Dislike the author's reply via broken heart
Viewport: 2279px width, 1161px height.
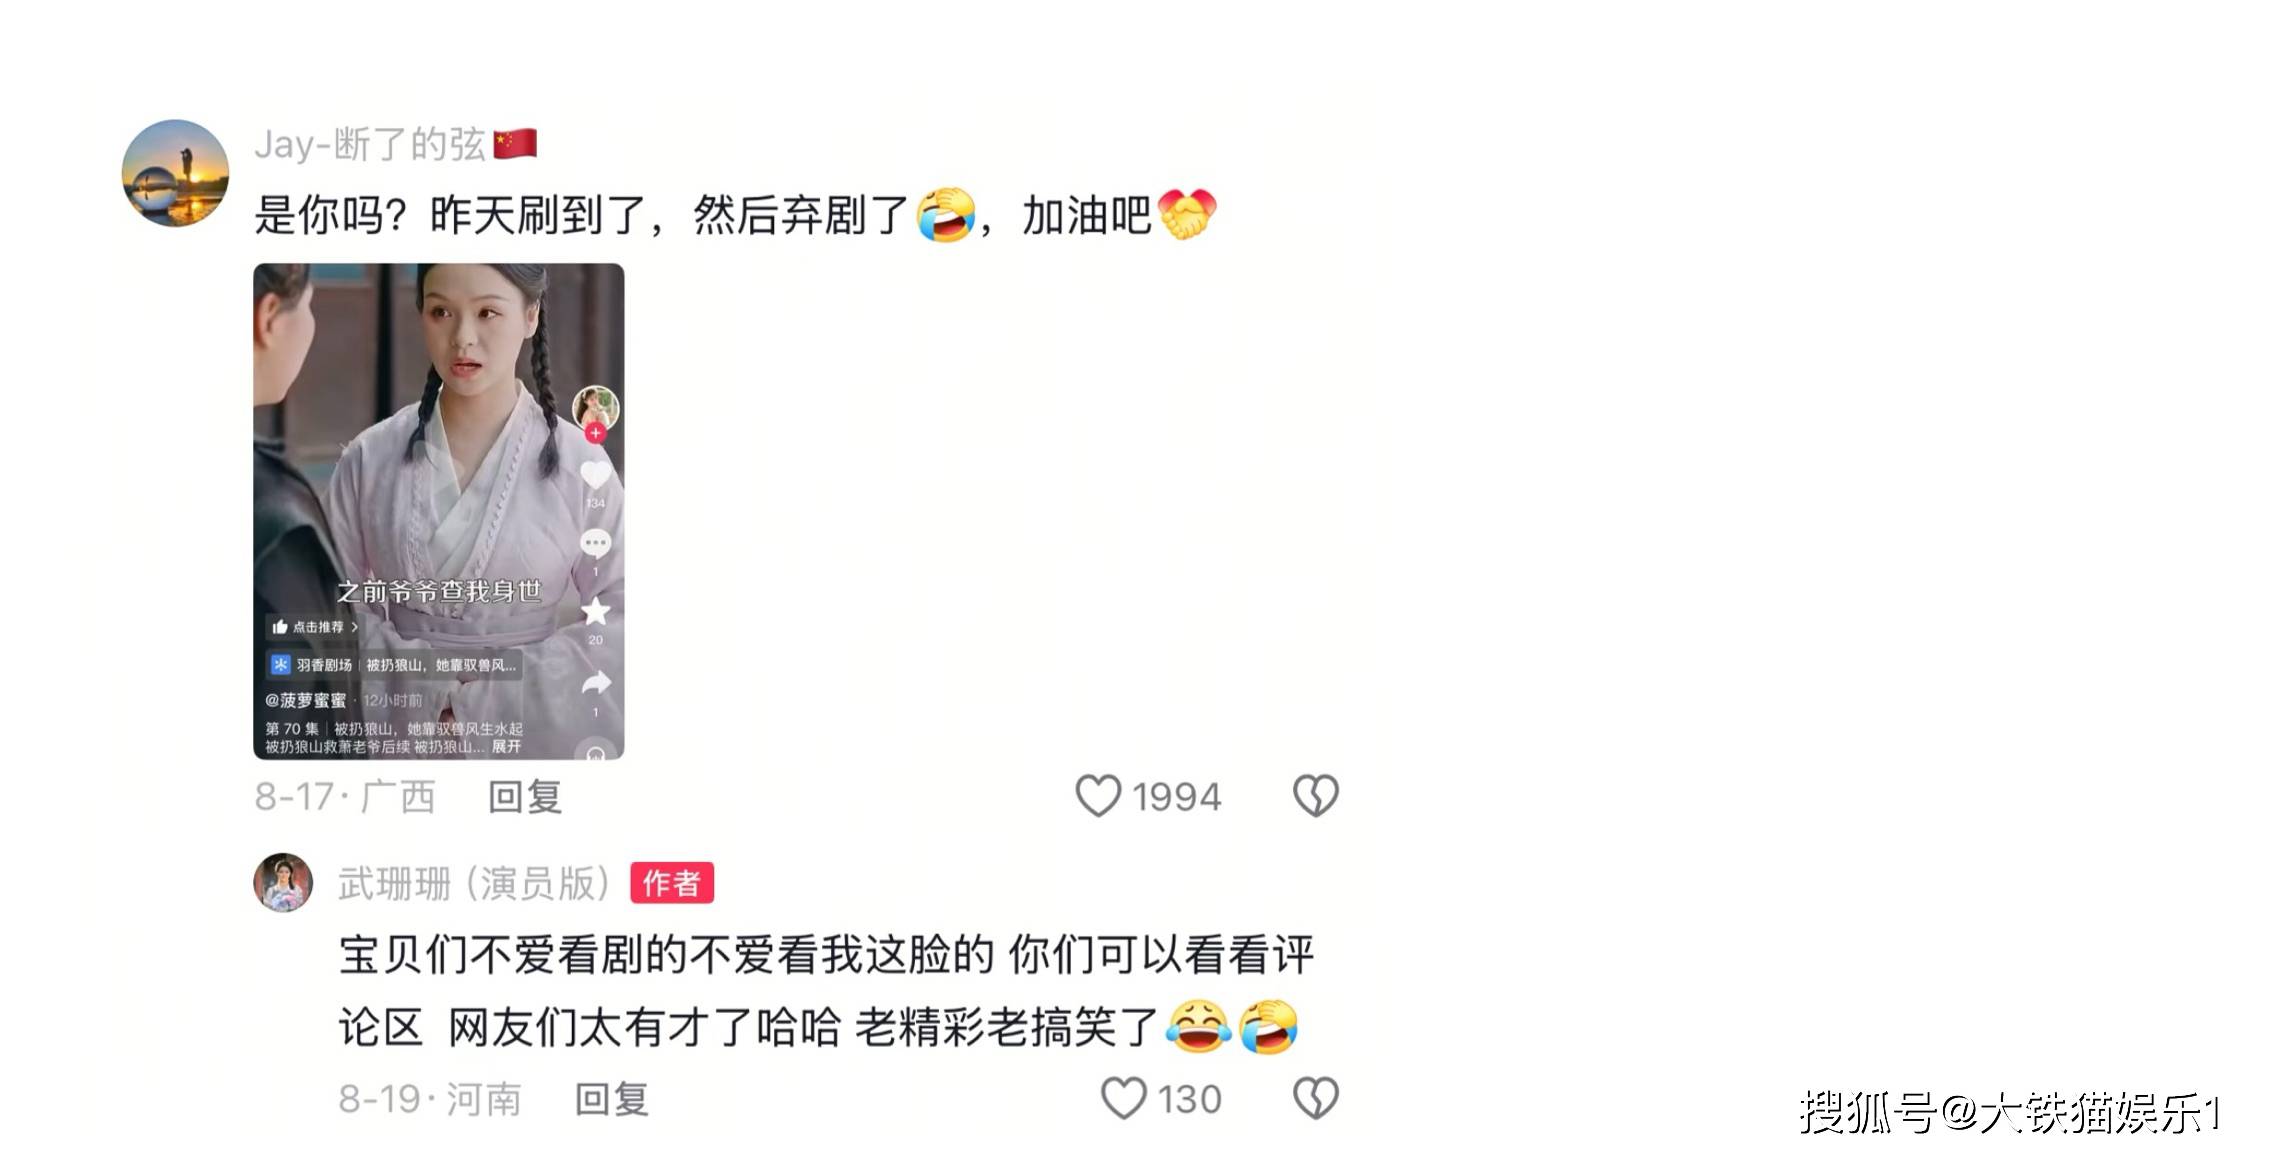[x=1315, y=1098]
